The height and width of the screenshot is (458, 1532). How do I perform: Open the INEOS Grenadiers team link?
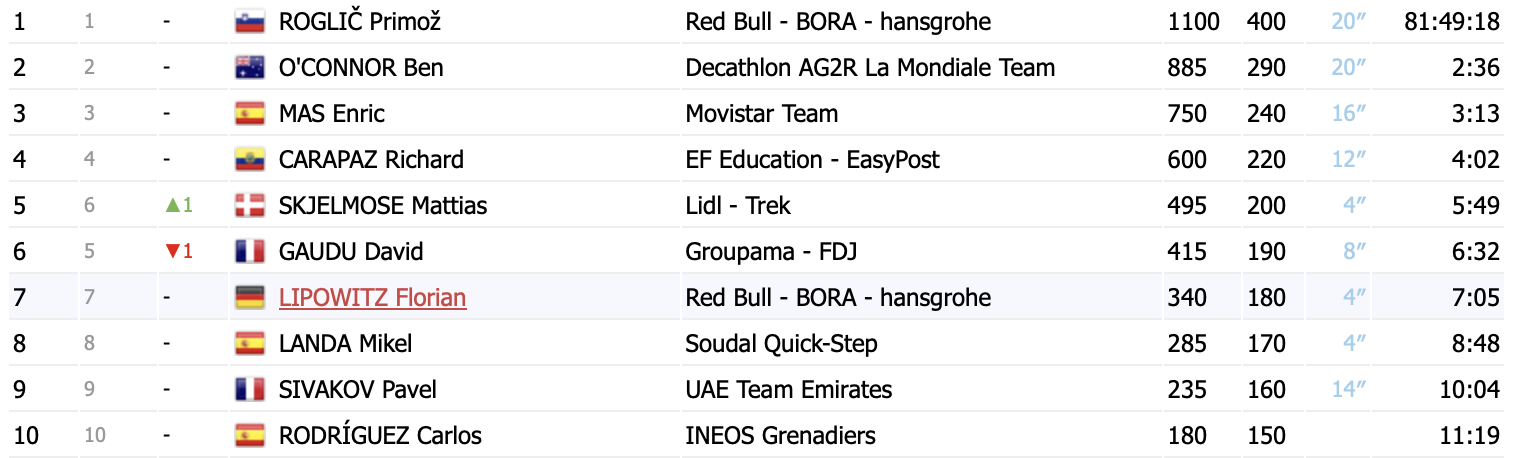point(780,436)
